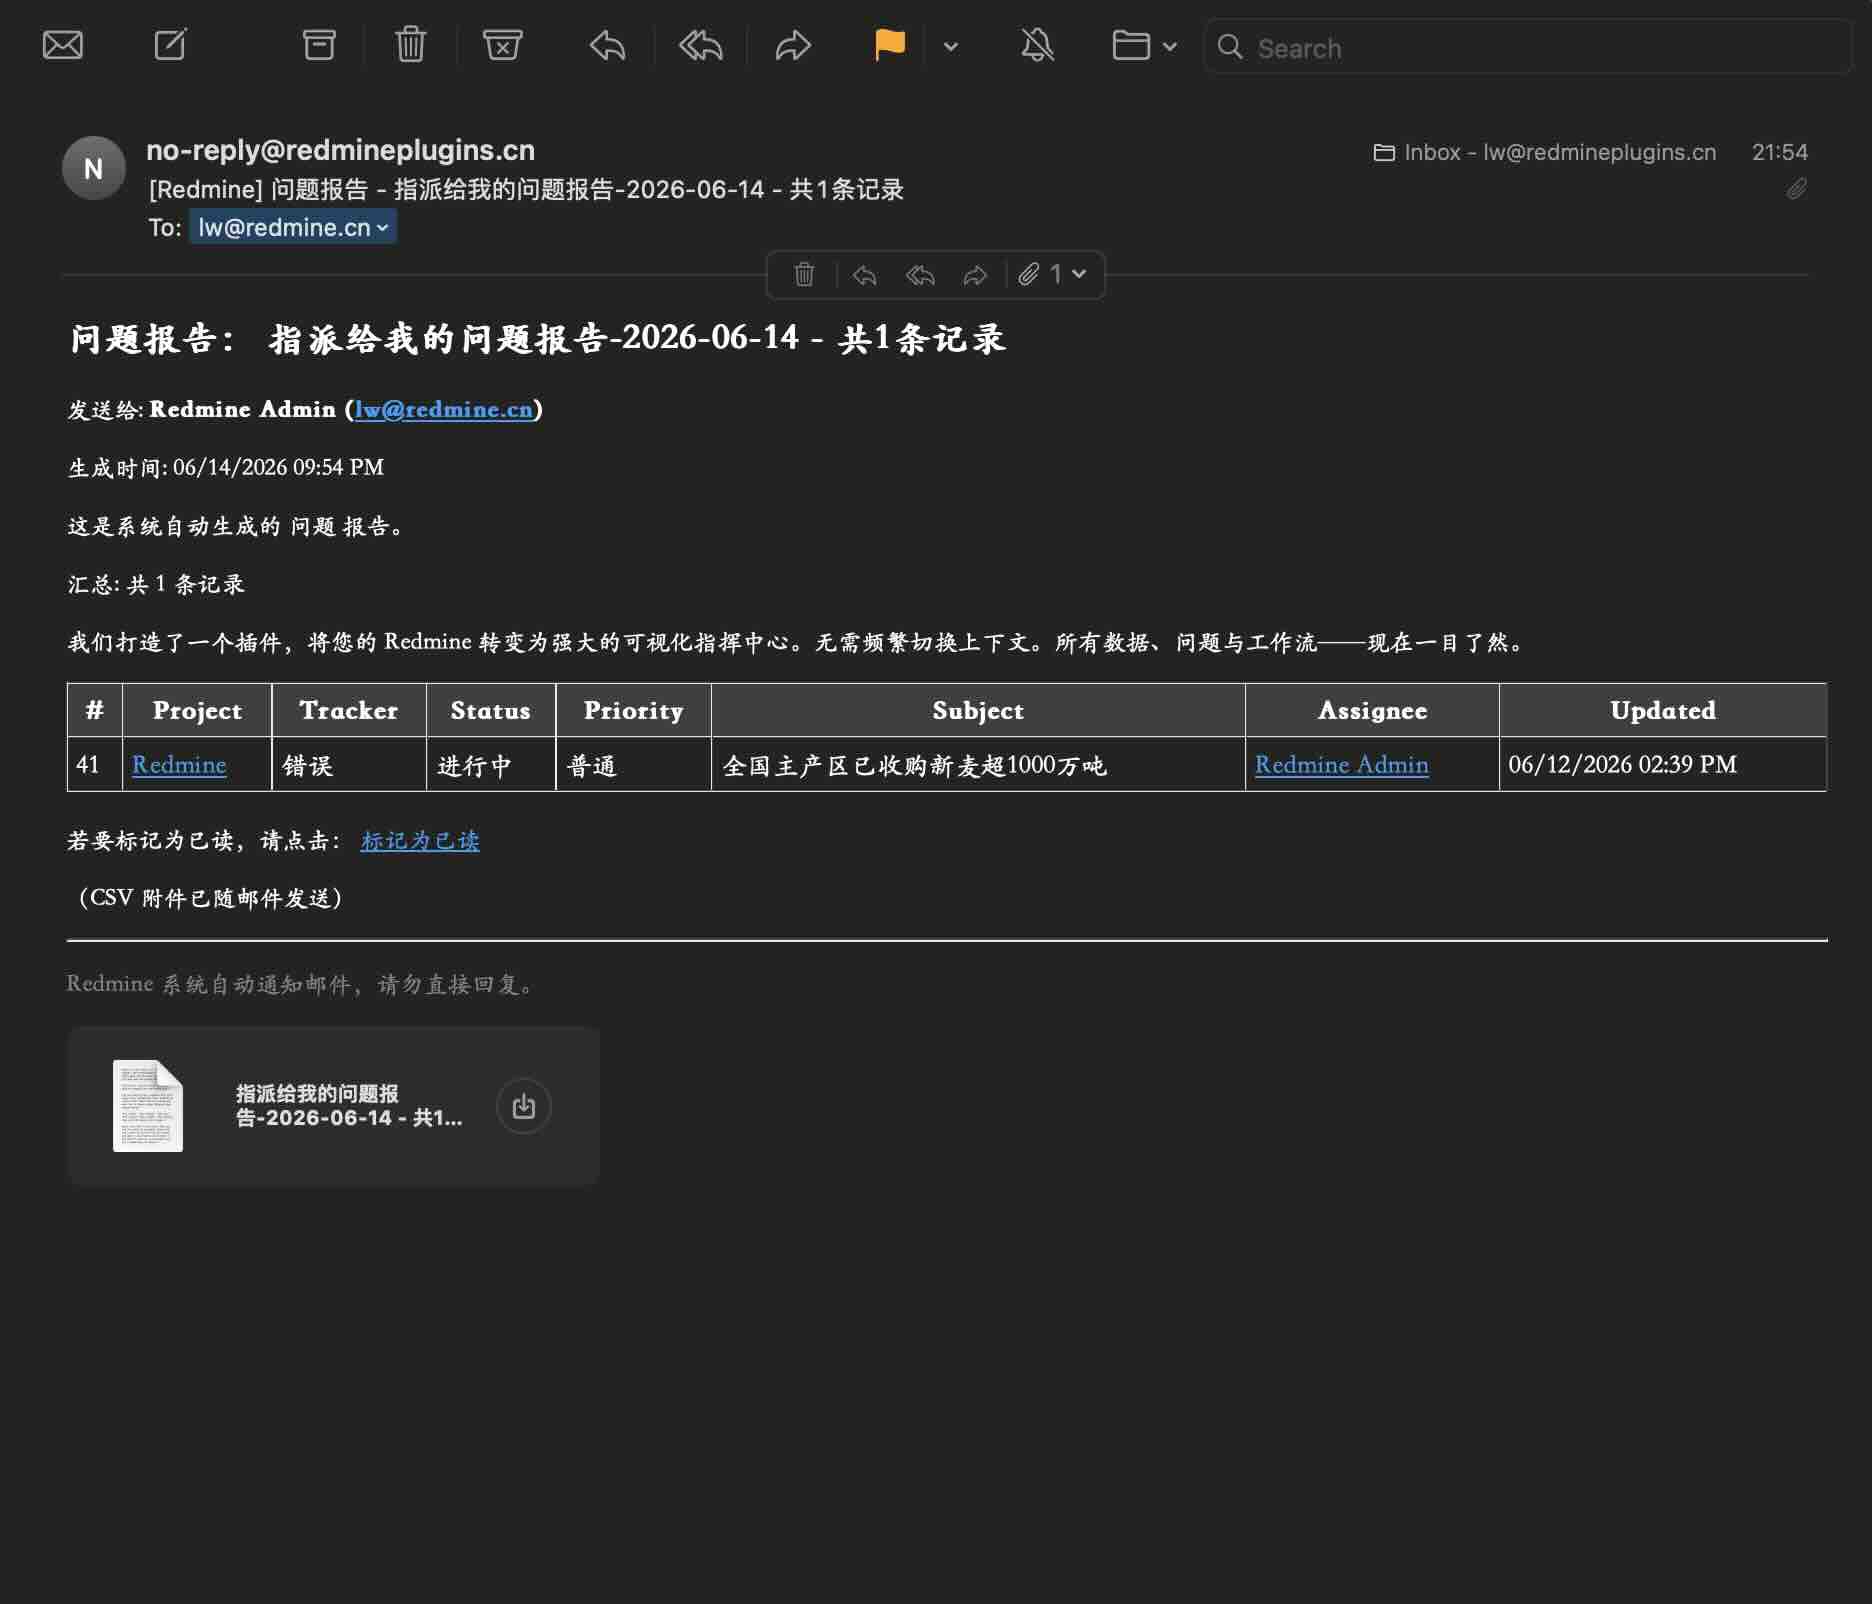Click subject 全国主产区已收购新麦超1000万吨

tap(914, 765)
